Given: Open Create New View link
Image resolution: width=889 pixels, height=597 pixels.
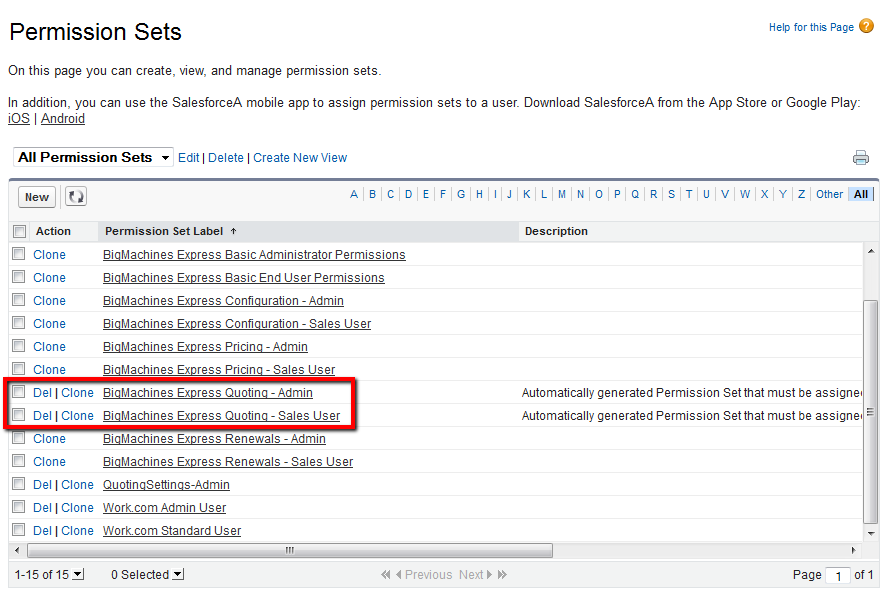Looking at the screenshot, I should pos(300,158).
